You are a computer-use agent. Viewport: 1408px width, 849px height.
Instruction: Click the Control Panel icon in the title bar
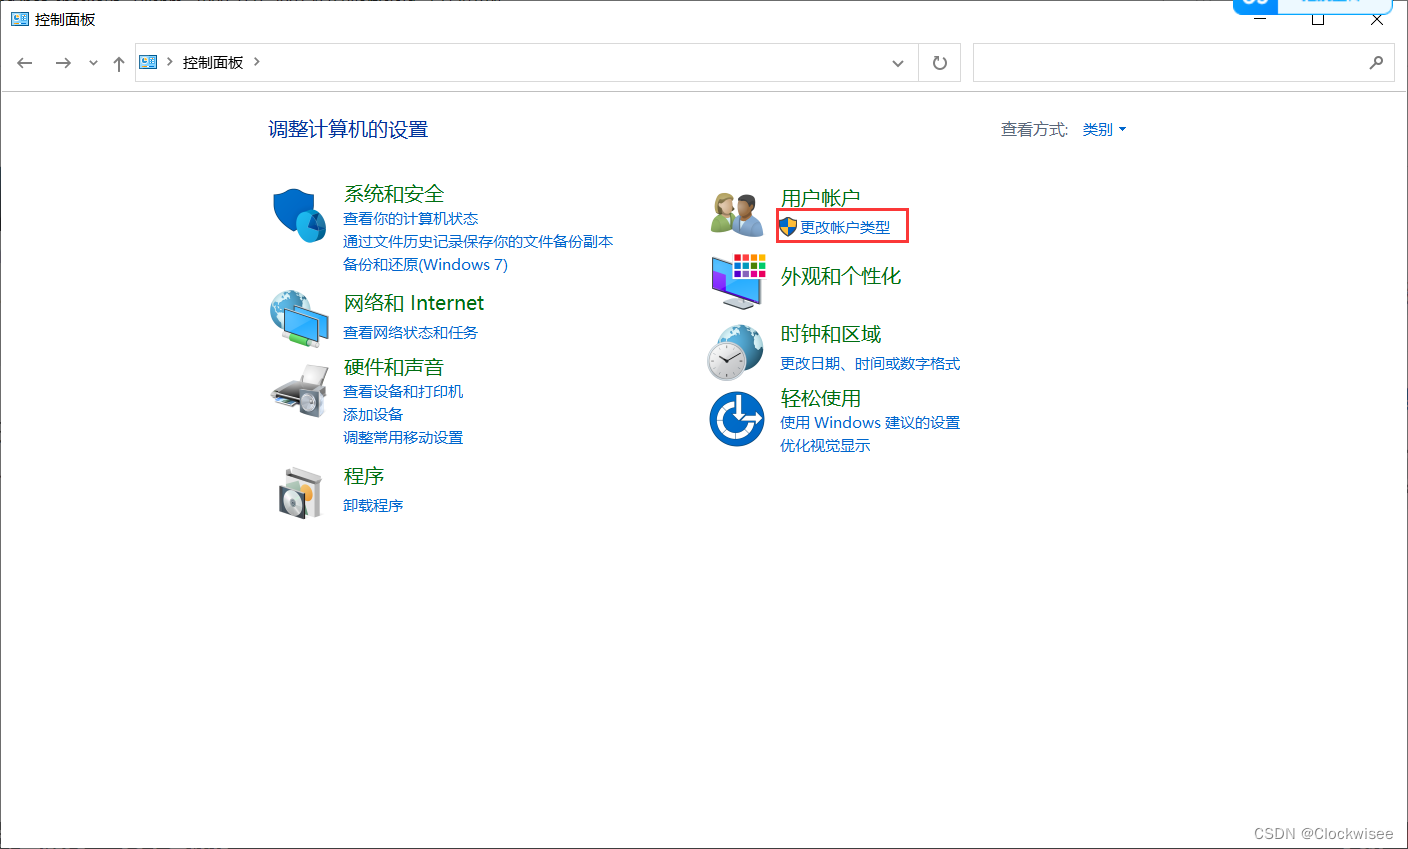point(20,19)
